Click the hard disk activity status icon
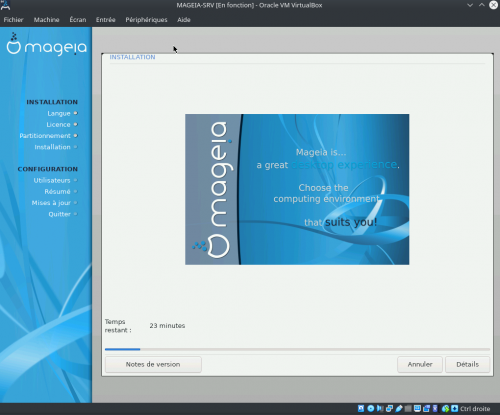This screenshot has height=415, width=500. 361,408
